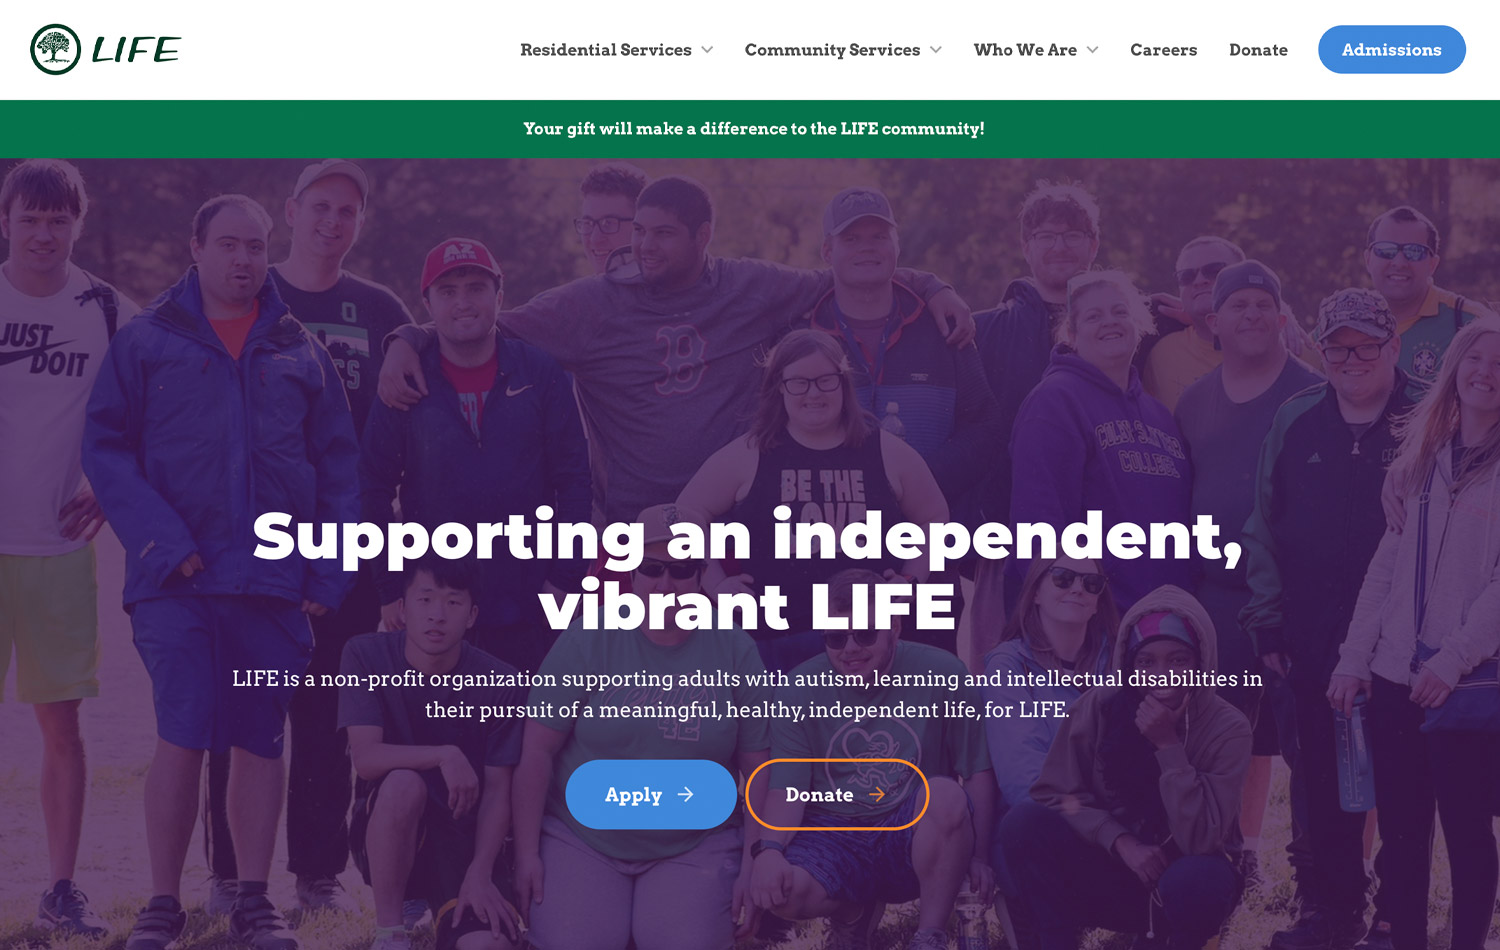1500x950 pixels.
Task: Go to the Careers page
Action: pos(1163,50)
